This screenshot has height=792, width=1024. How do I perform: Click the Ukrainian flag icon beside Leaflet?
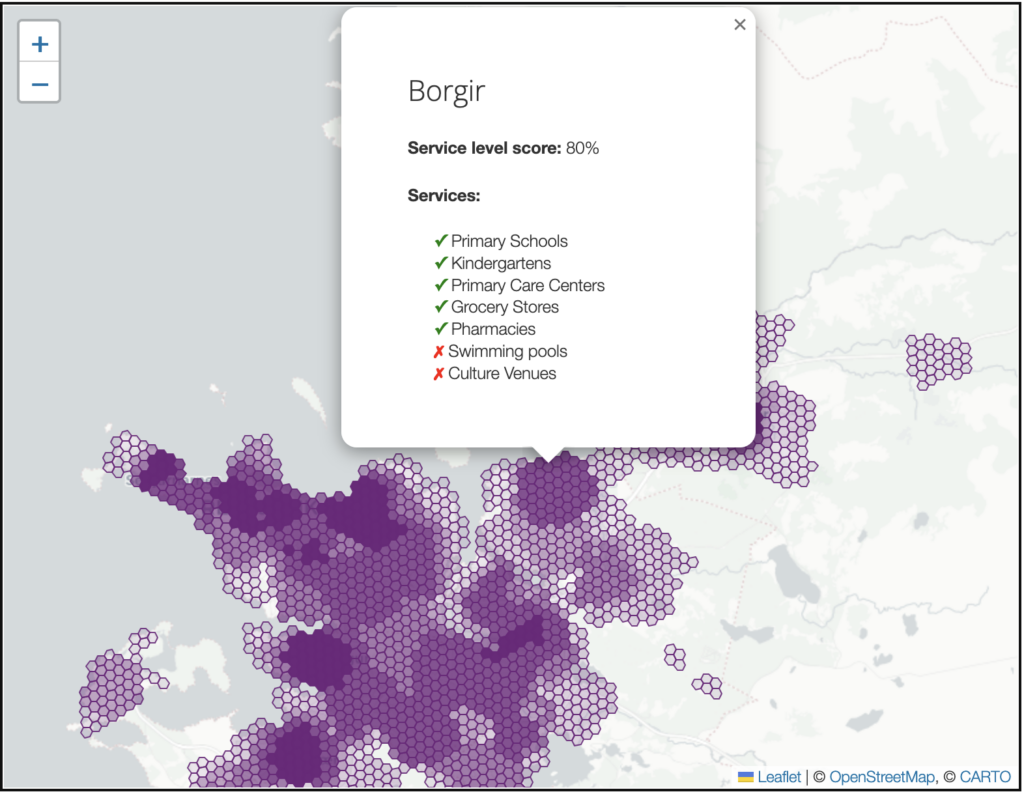(746, 777)
